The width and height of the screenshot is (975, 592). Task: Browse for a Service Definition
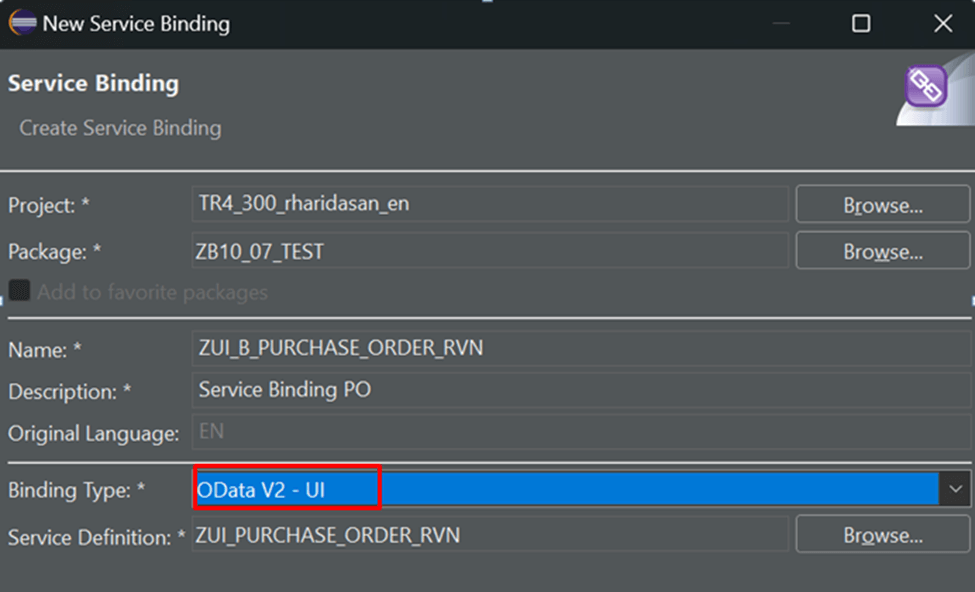click(882, 535)
